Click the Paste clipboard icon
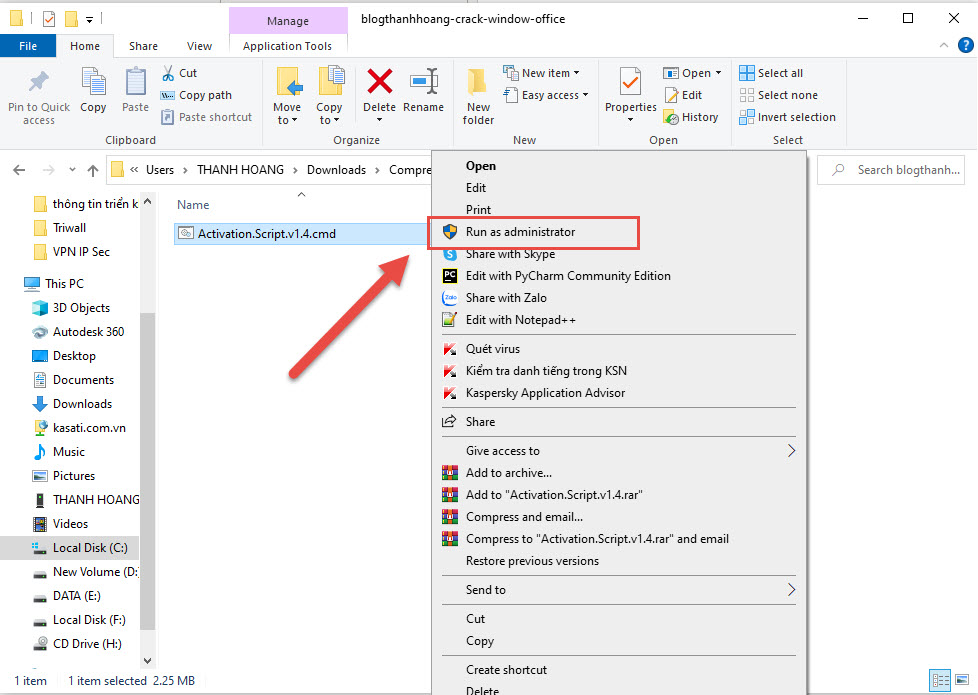978x695 pixels. point(135,88)
